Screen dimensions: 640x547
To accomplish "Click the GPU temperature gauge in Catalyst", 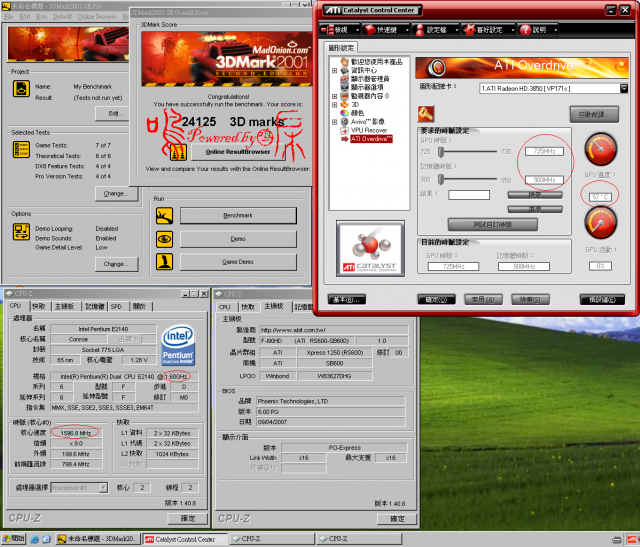I will (600, 149).
